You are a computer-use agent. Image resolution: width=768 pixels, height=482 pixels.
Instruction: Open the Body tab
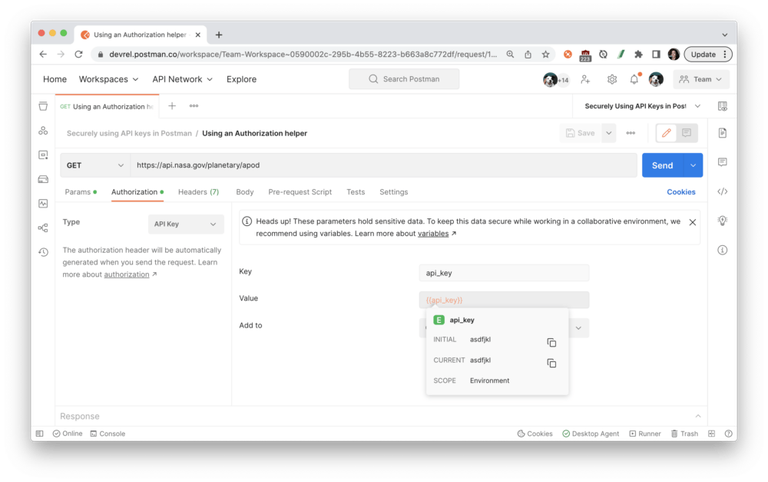(245, 192)
